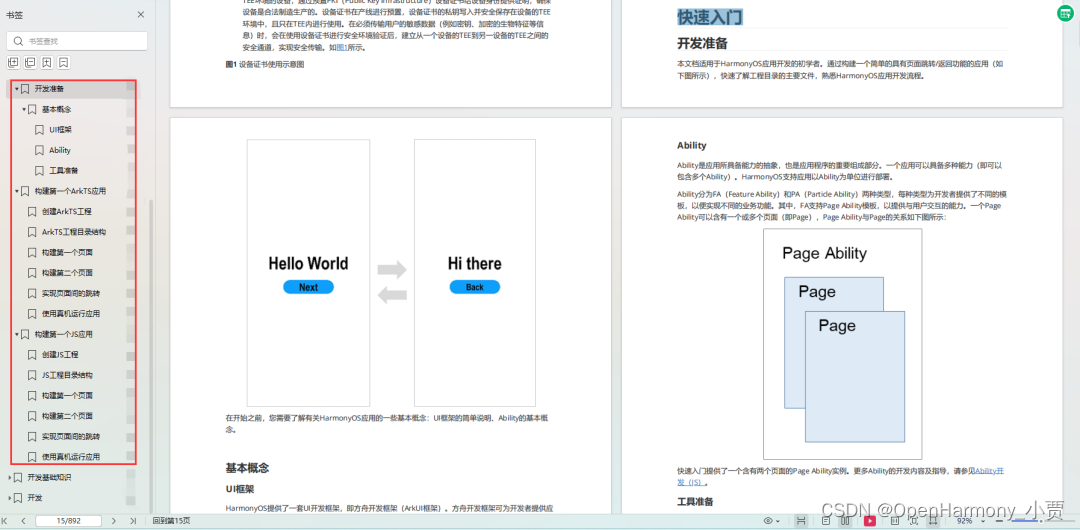The height and width of the screenshot is (530, 1080).
Task: Open the 创建JS工程 bookmark
Action: (60, 355)
